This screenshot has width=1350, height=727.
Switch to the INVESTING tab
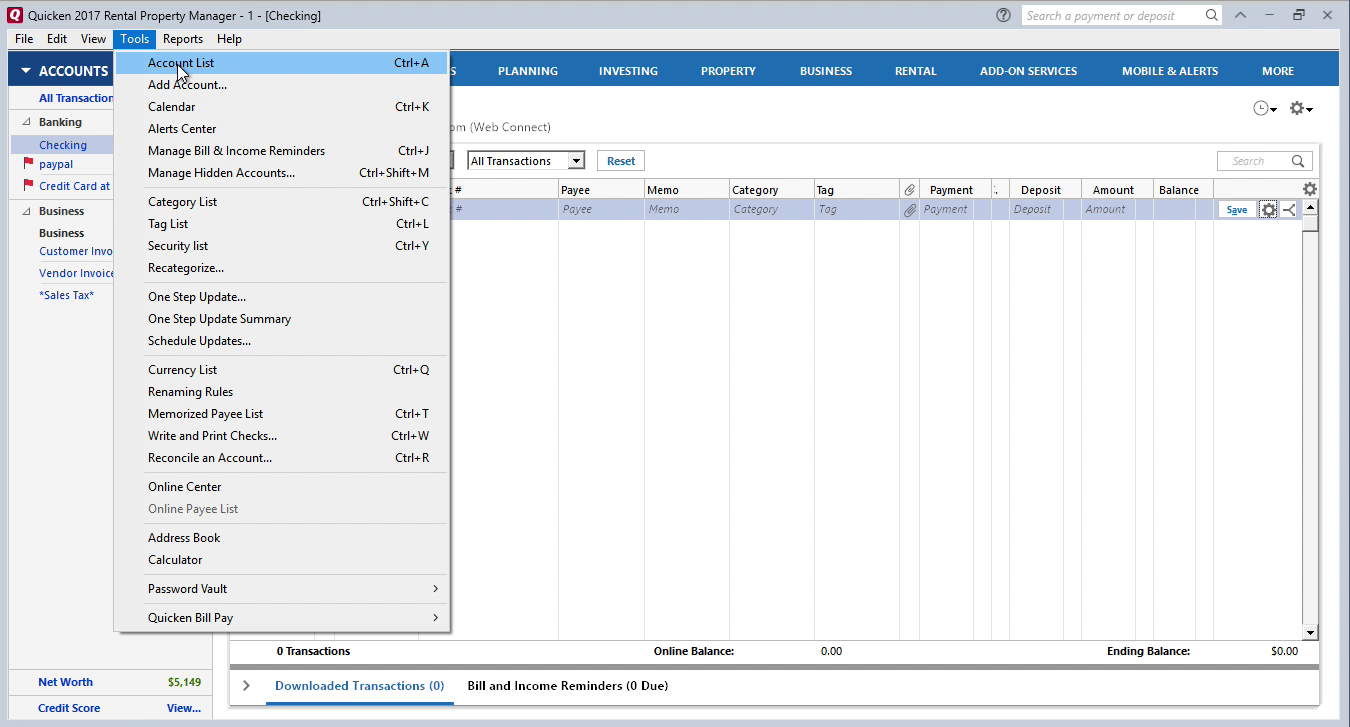pos(628,71)
